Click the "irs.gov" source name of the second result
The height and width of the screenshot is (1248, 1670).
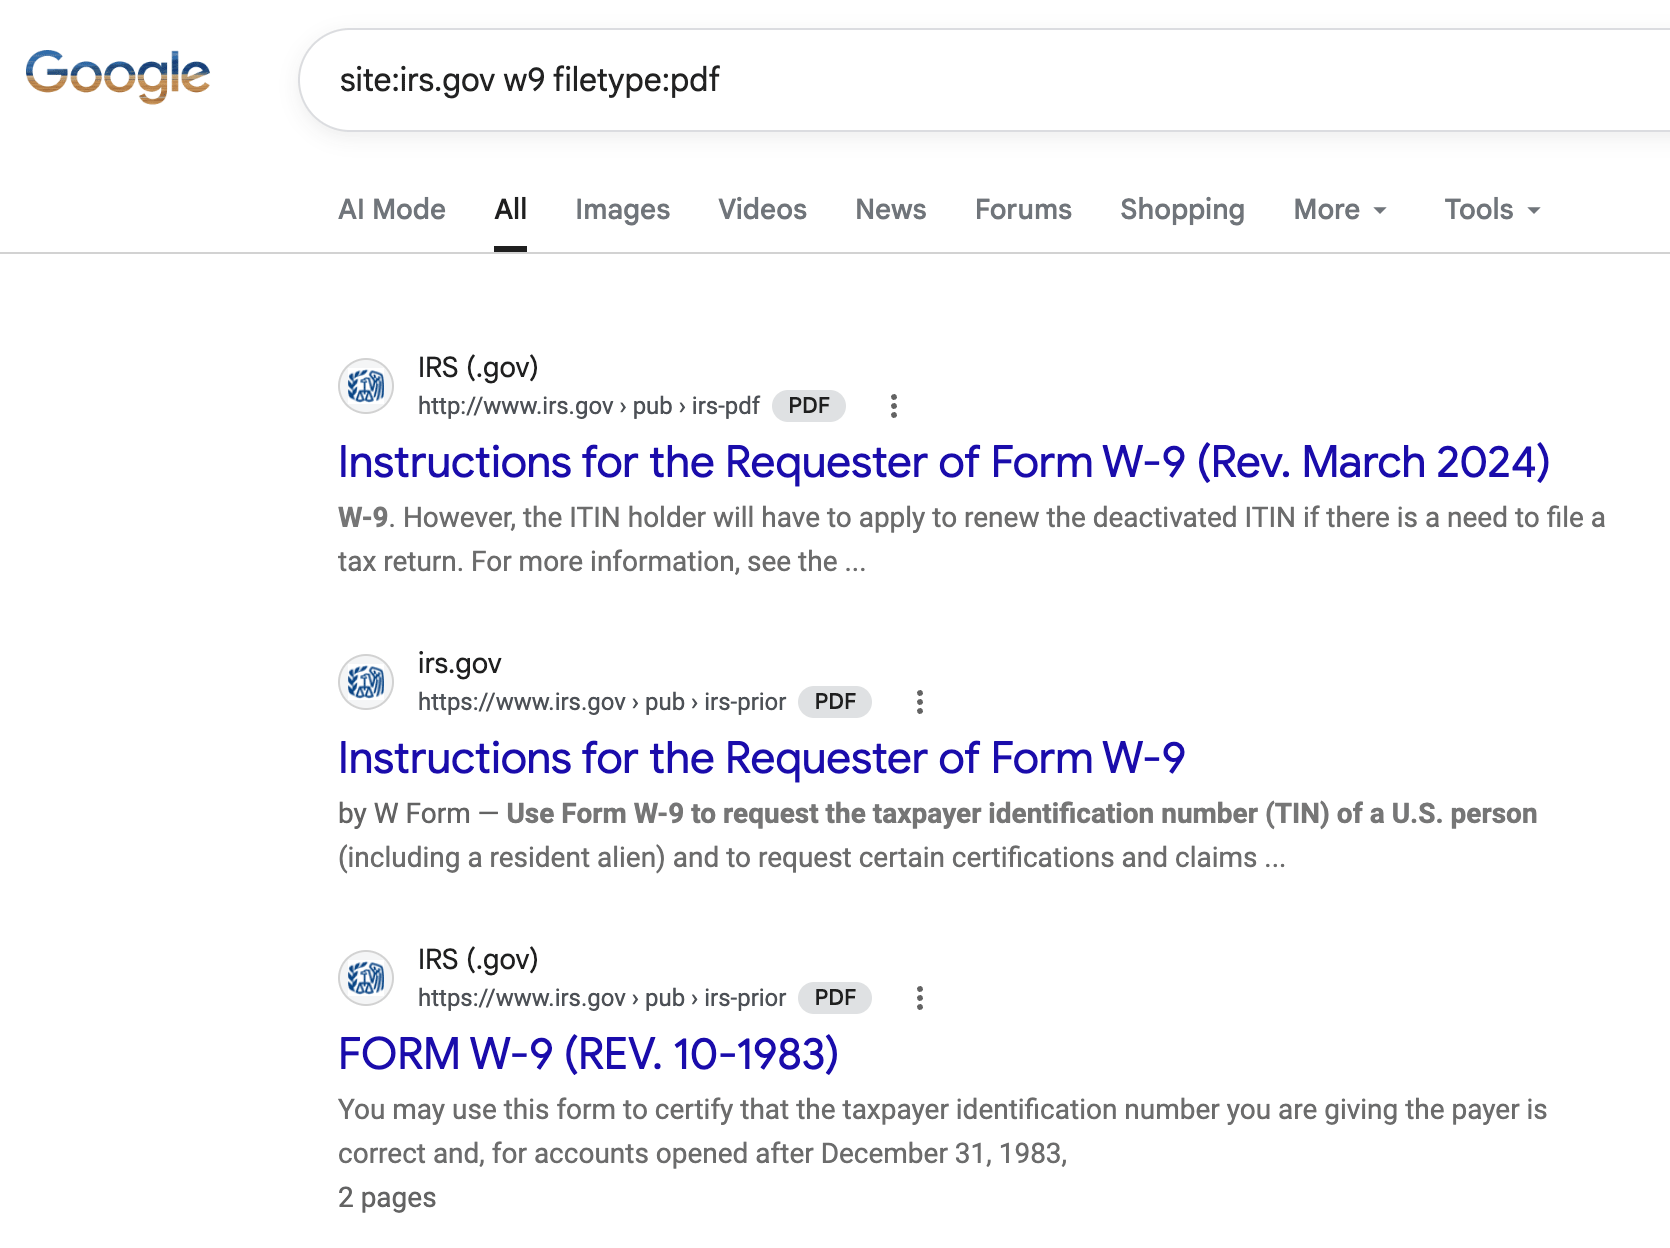pyautogui.click(x=459, y=663)
